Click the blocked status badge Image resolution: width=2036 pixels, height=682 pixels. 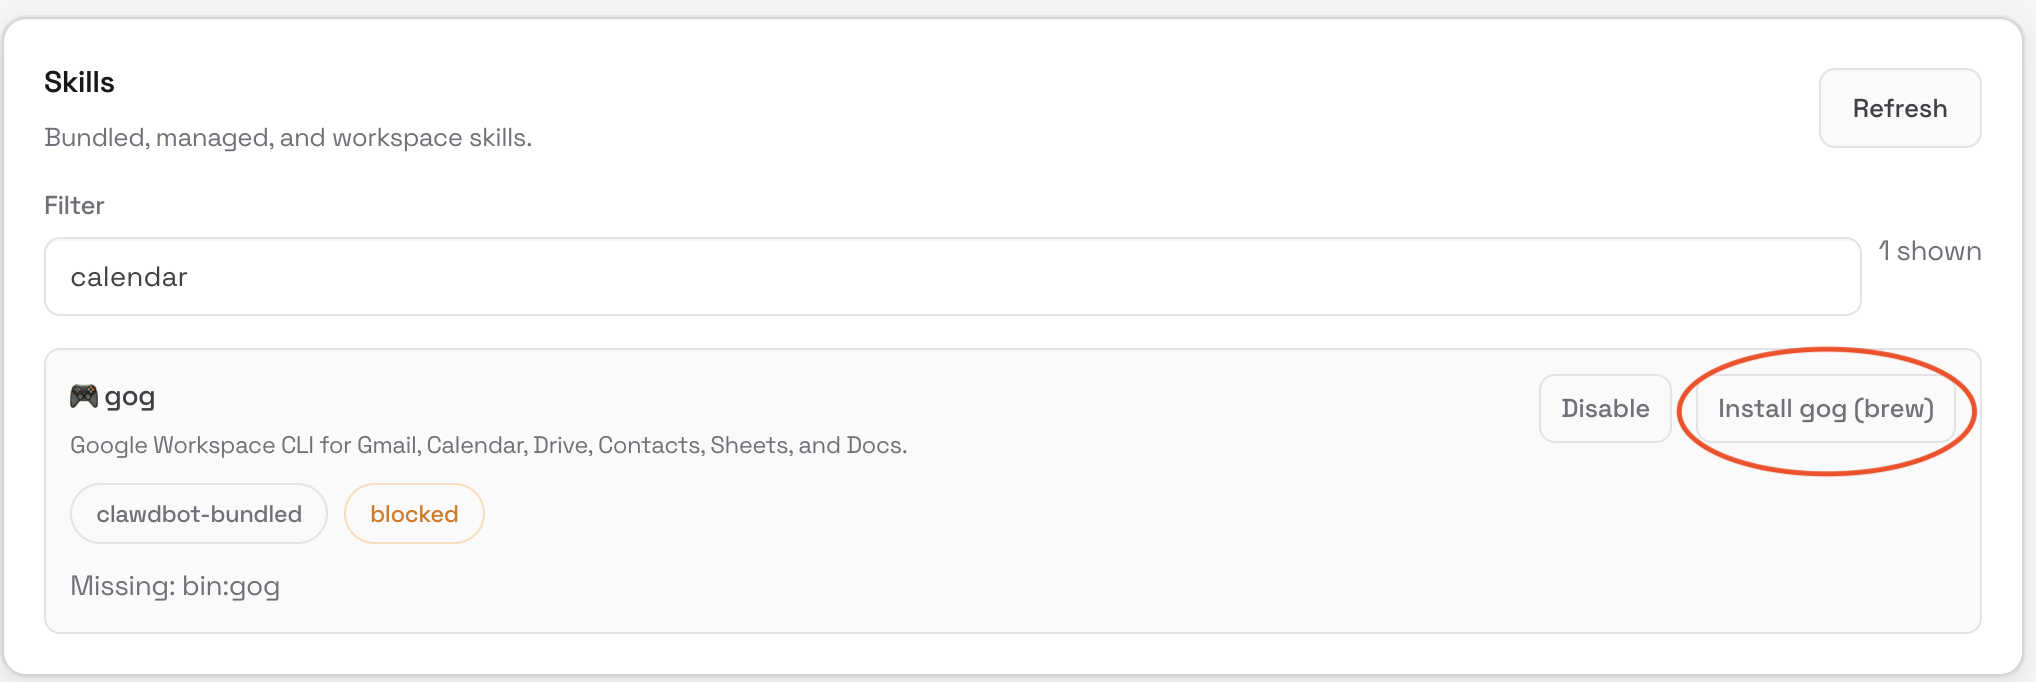tap(414, 513)
